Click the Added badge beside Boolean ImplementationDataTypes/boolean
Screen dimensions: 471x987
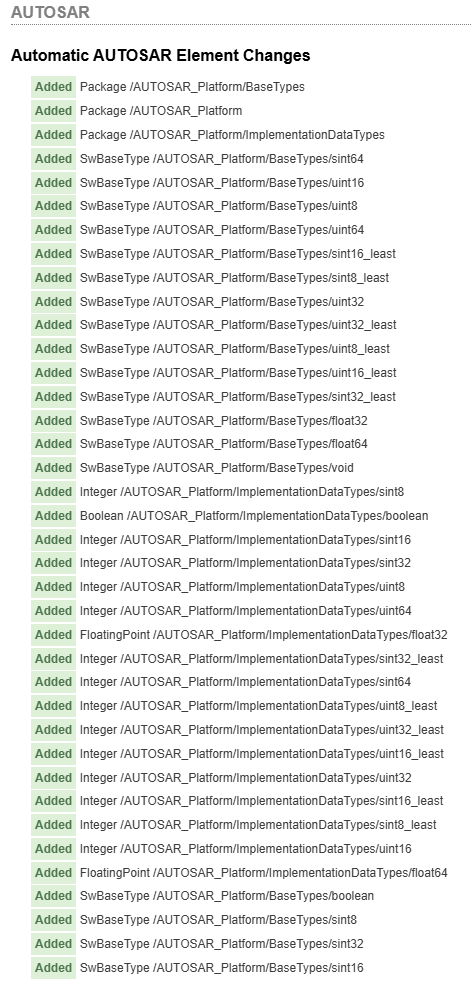[54, 516]
